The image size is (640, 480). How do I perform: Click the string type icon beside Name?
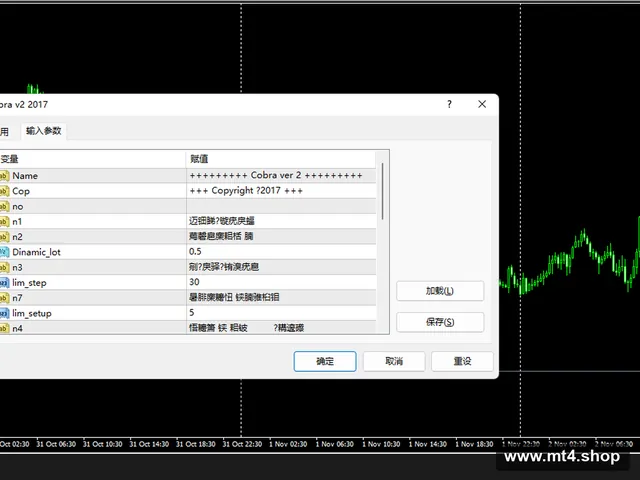tap(4, 176)
